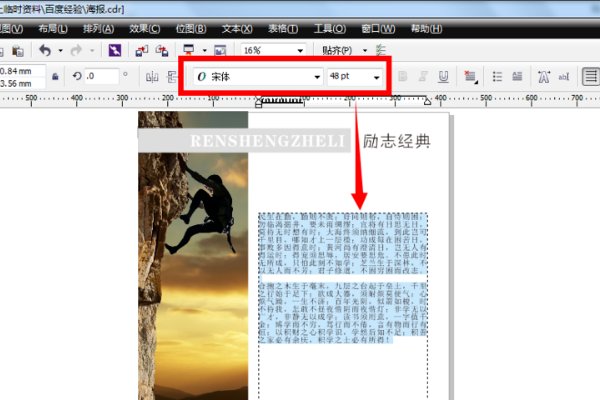Screen dimensions: 600x400
Task: Click the Export icon
Action: pyautogui.click(x=162, y=51)
